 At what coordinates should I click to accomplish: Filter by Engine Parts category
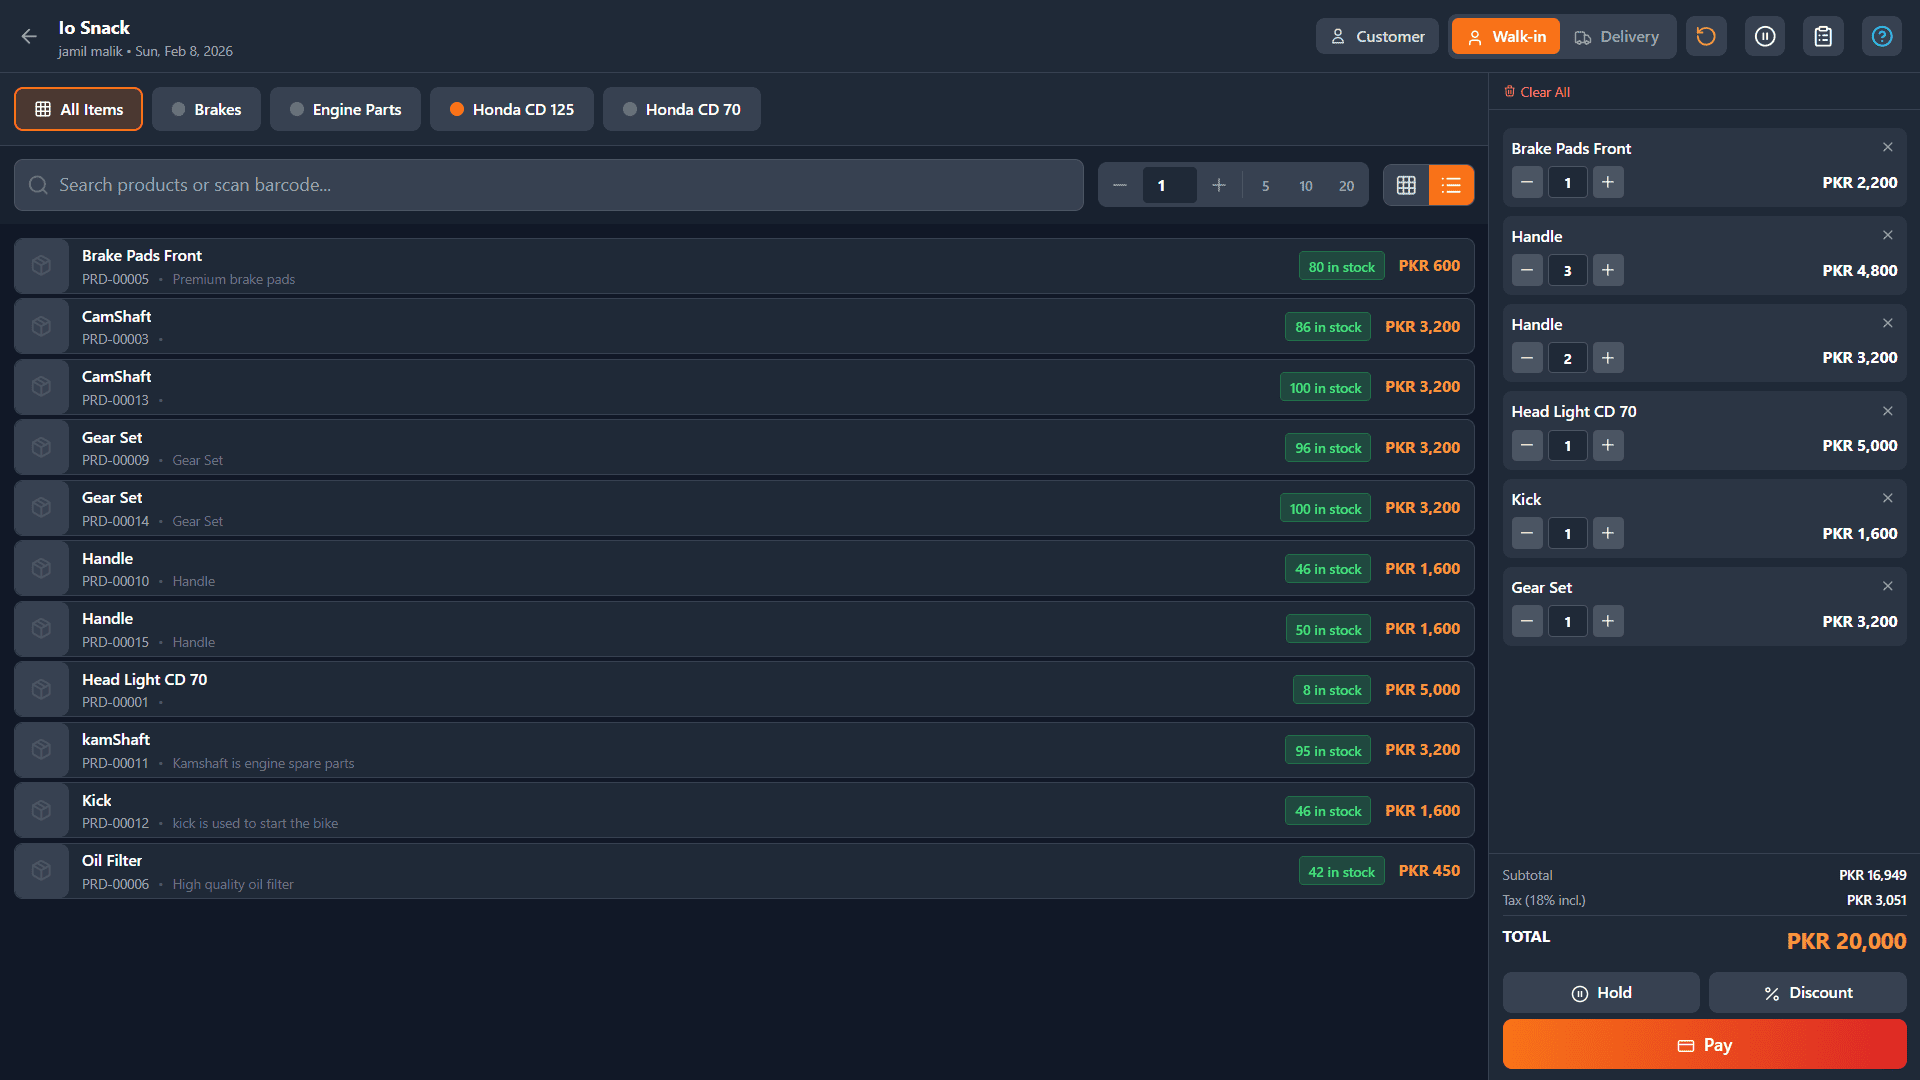pos(345,109)
